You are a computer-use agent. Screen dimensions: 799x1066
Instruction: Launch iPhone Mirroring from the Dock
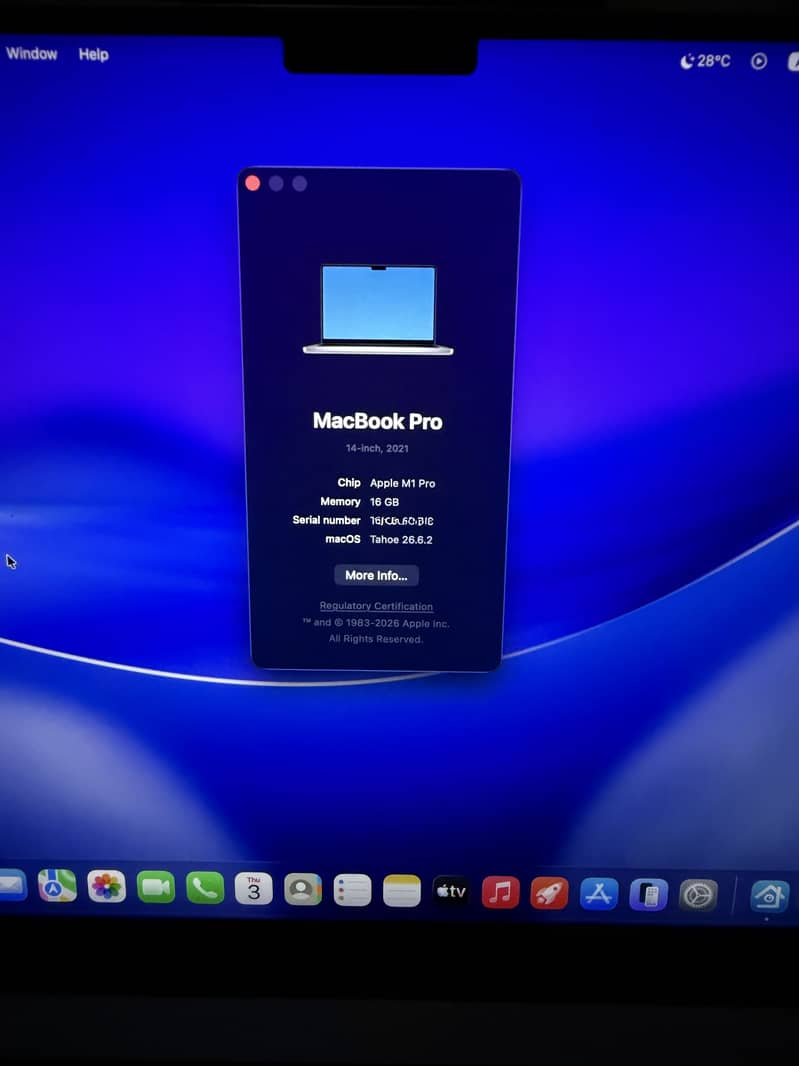(649, 894)
